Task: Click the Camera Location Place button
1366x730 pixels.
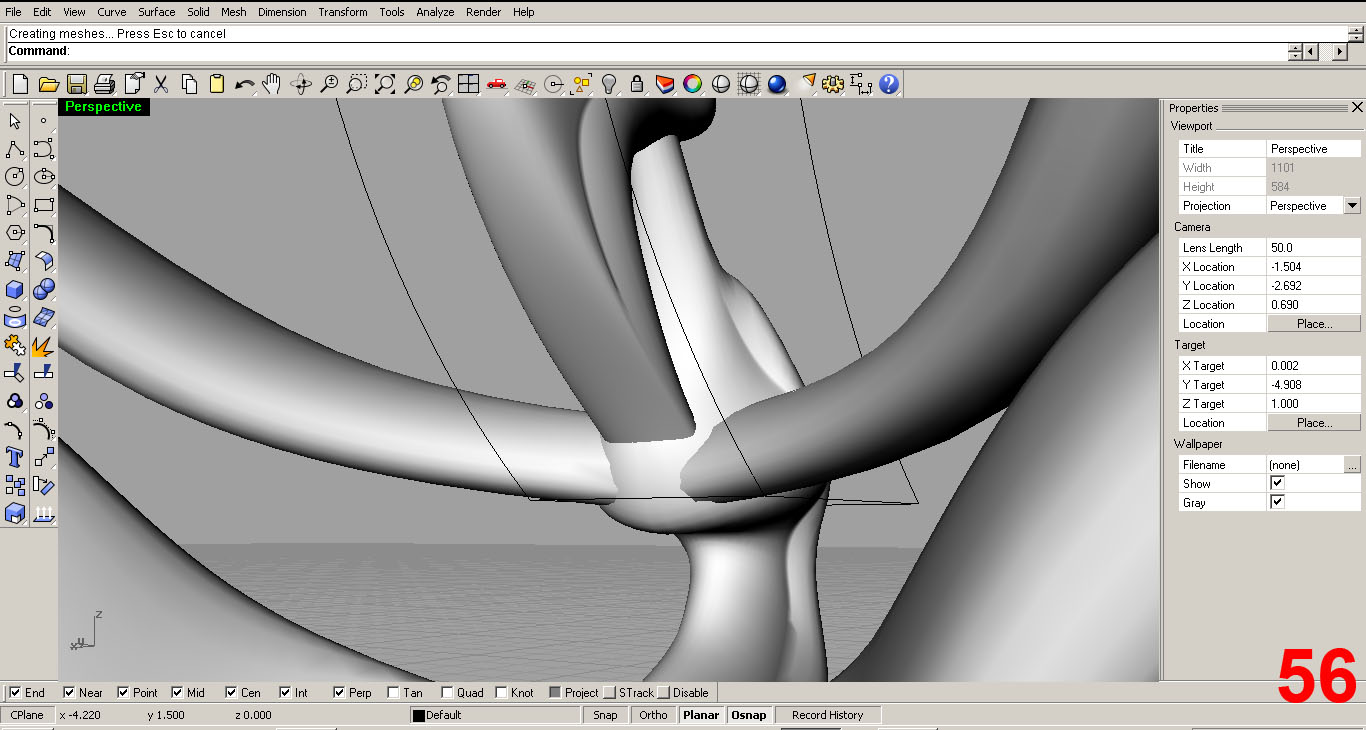Action: [x=1314, y=324]
